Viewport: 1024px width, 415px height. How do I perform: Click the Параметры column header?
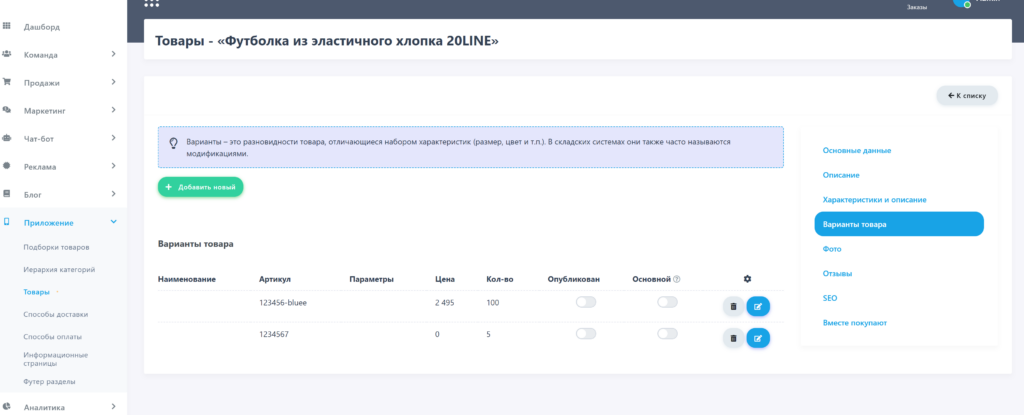(372, 279)
